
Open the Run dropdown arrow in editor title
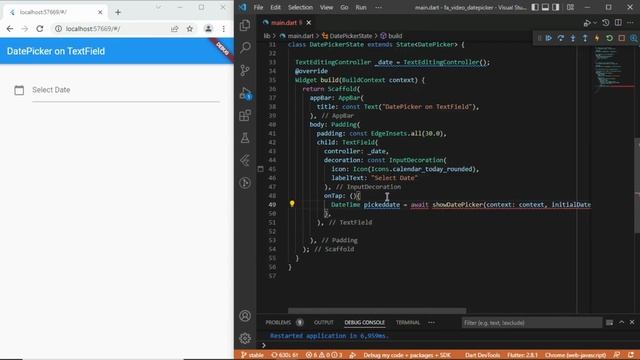[595, 23]
